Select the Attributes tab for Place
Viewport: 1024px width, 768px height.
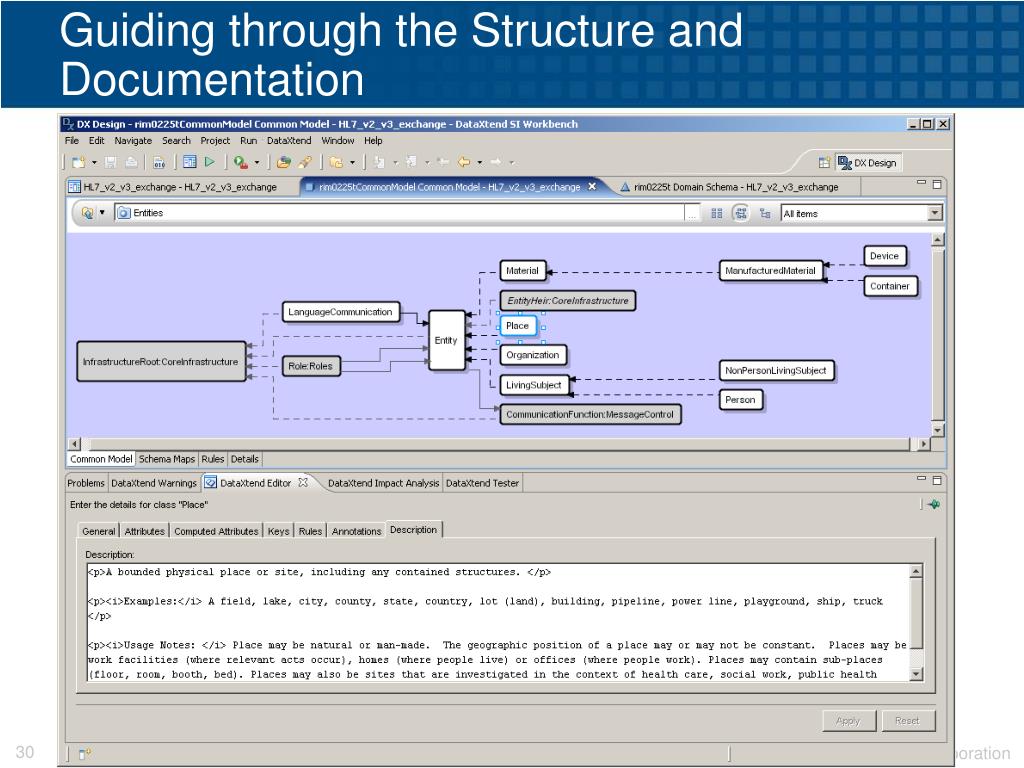tap(144, 532)
